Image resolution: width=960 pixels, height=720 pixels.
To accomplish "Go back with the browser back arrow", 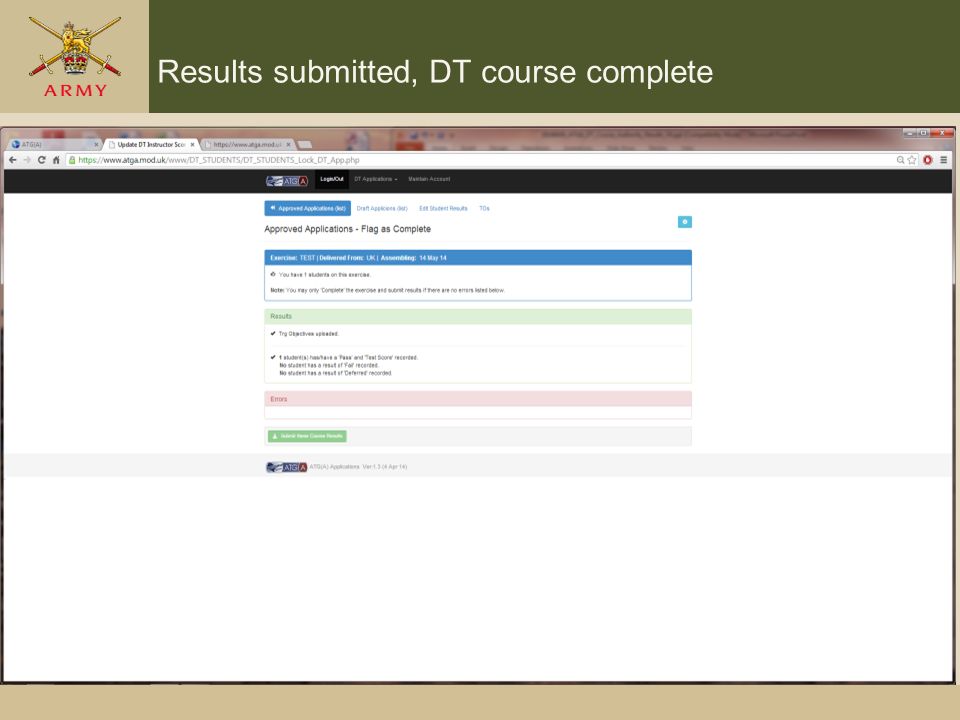I will click(13, 160).
